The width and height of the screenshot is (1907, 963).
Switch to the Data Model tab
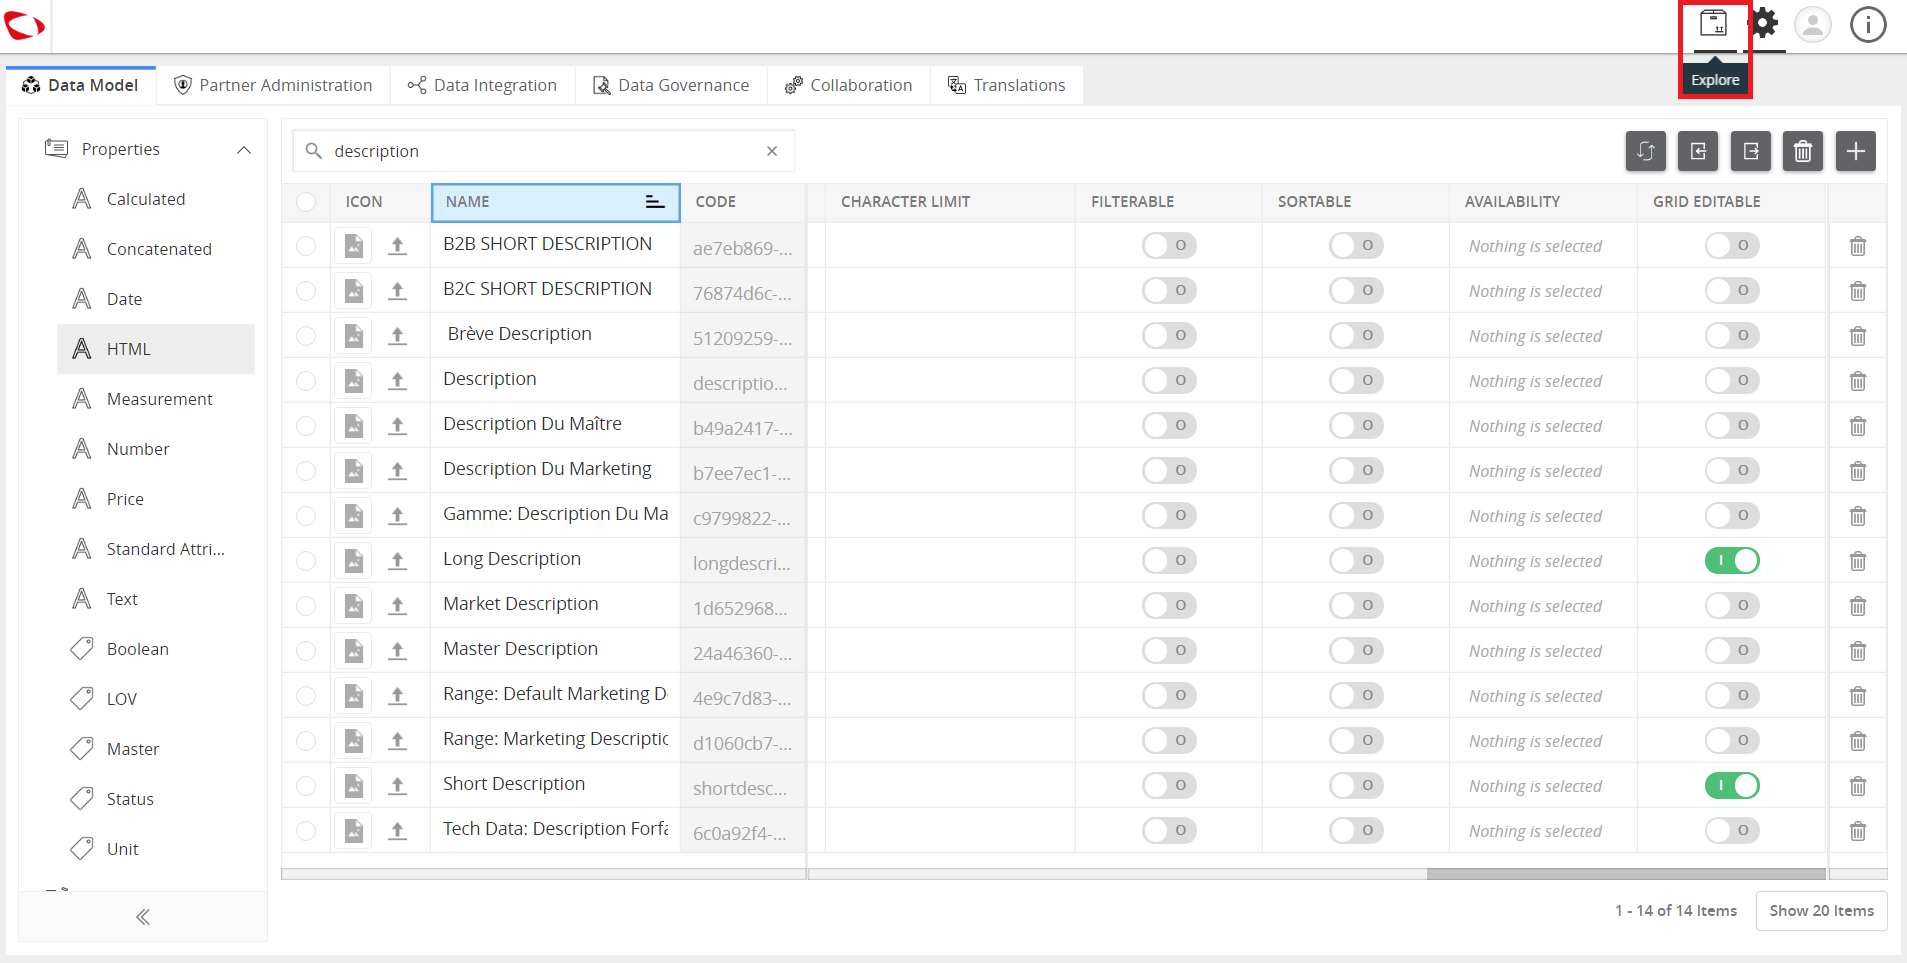81,85
